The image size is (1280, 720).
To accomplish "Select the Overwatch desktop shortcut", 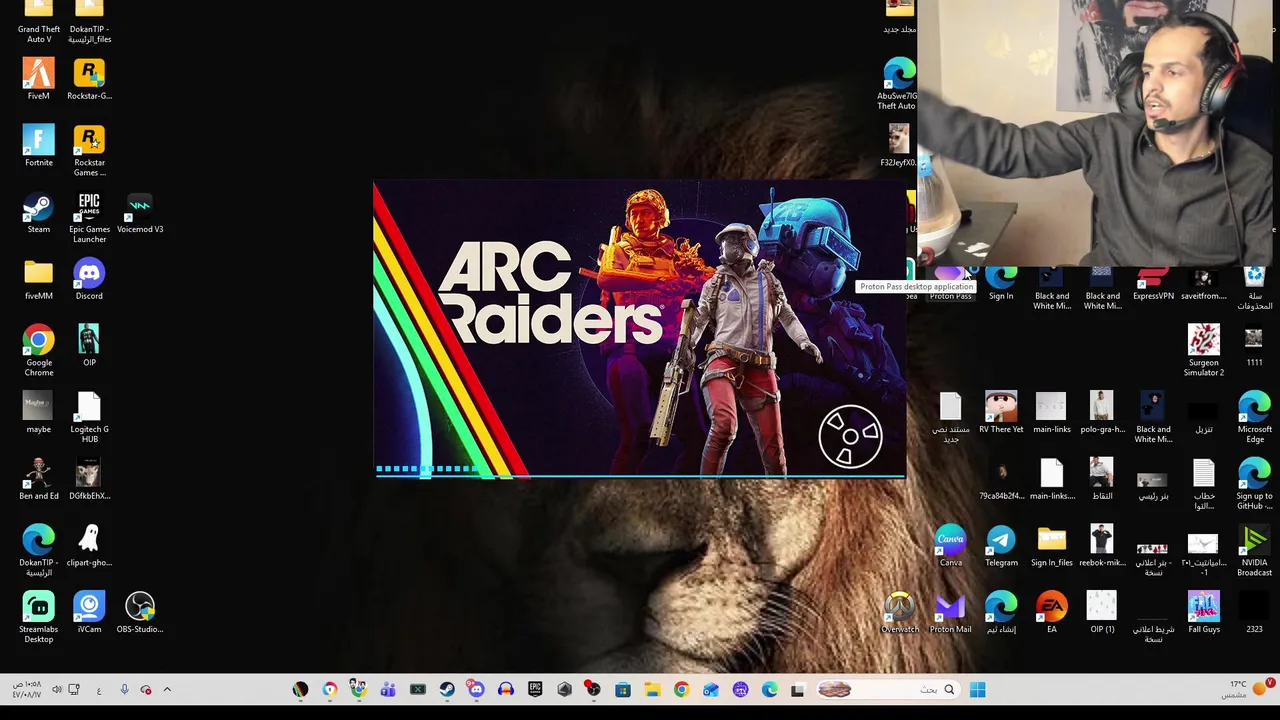I will coord(899,613).
